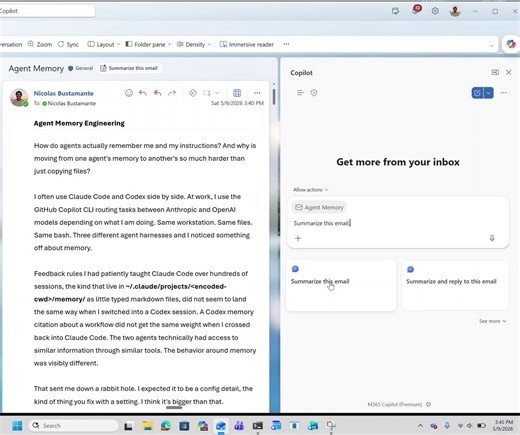
Task: Add an emoji reaction to the email
Action: click(x=129, y=93)
